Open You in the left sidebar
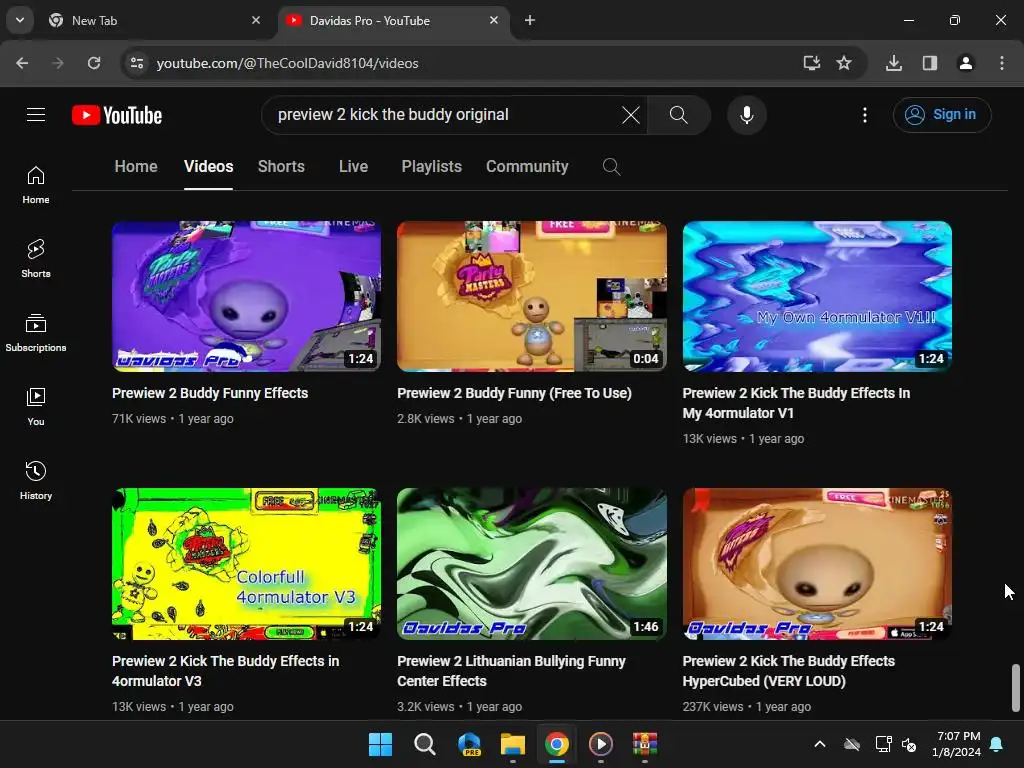1024x768 pixels. click(36, 407)
